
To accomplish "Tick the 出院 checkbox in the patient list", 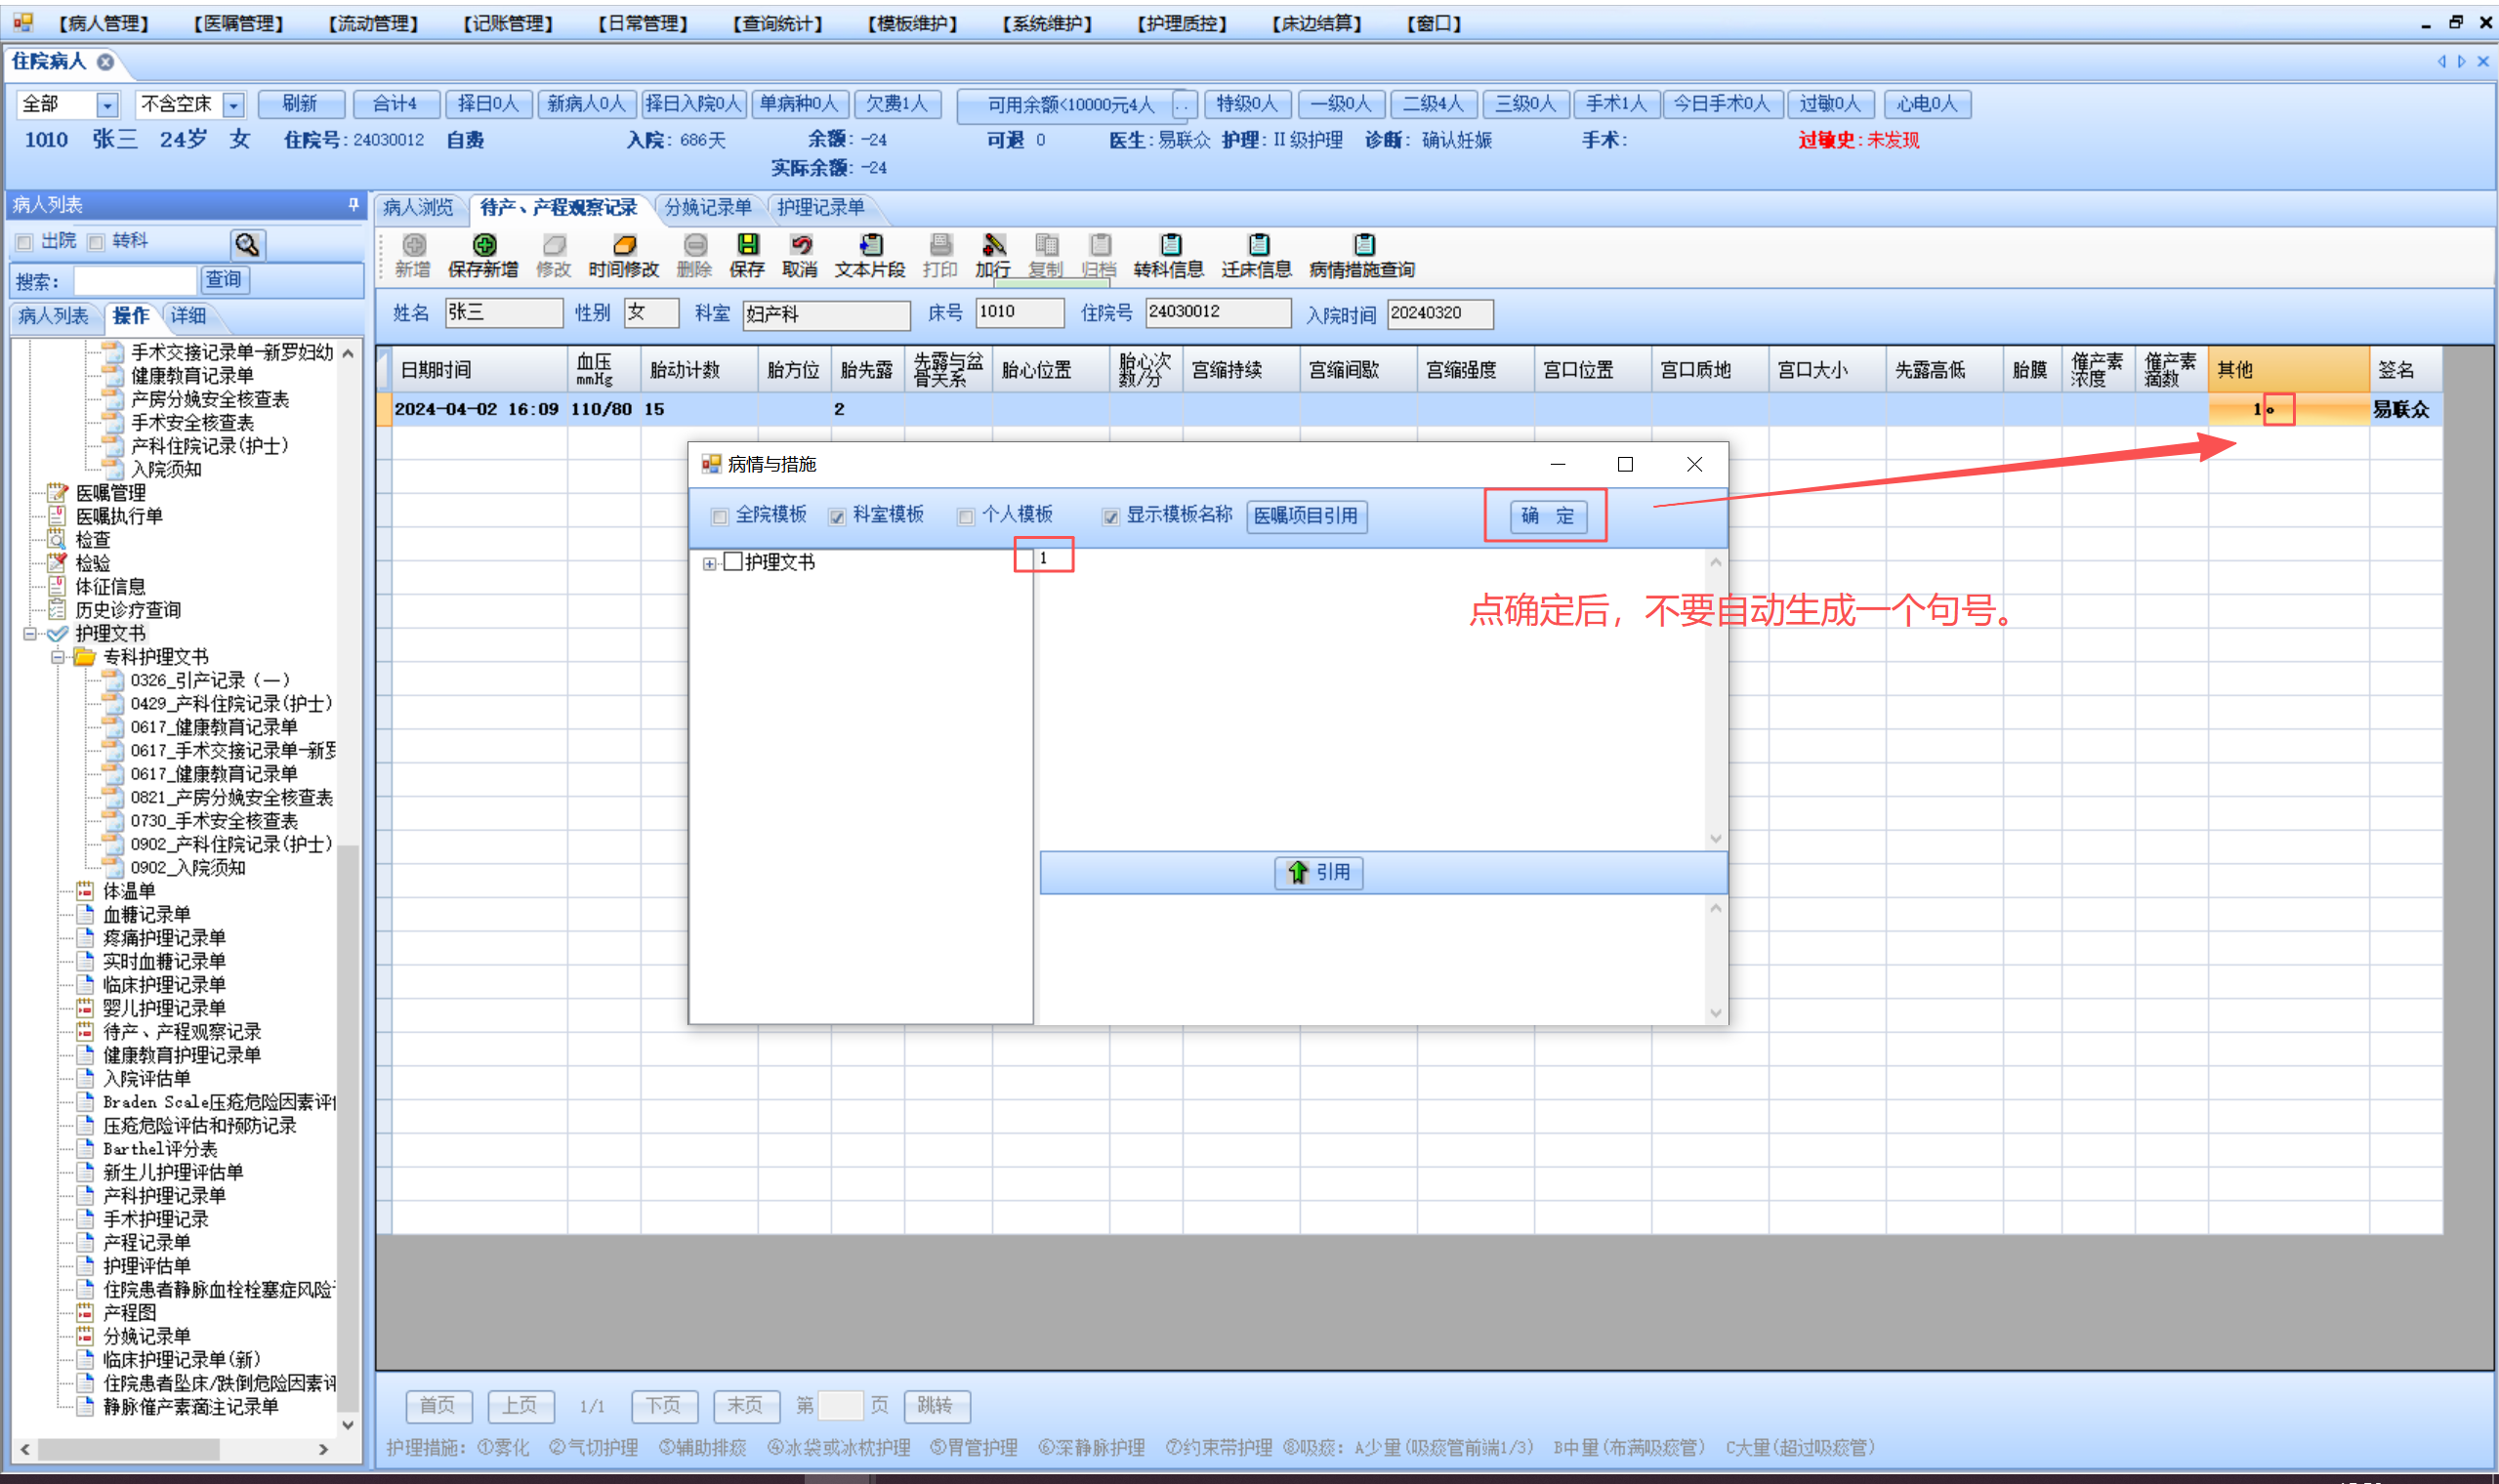I will click(x=25, y=242).
